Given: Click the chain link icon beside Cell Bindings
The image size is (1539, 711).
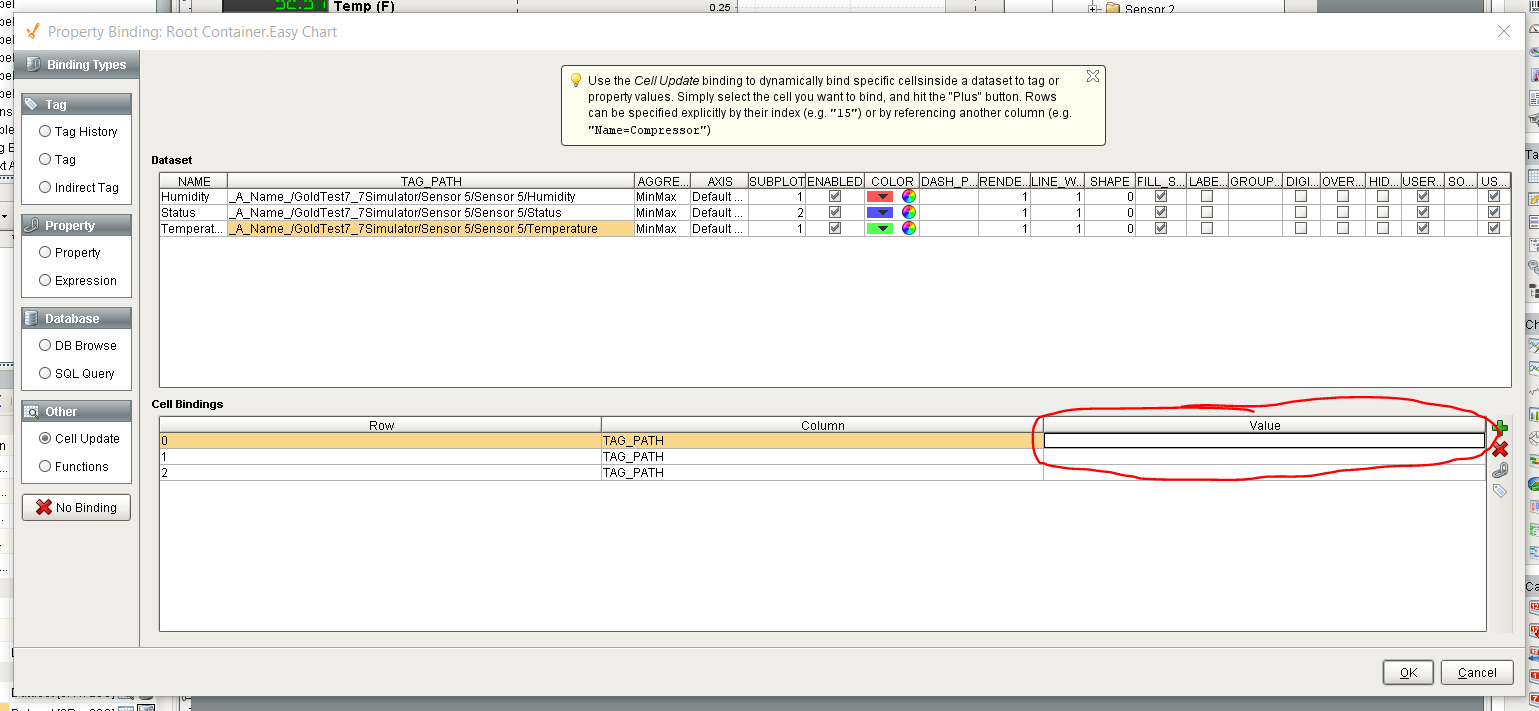Looking at the screenshot, I should click(x=1500, y=469).
